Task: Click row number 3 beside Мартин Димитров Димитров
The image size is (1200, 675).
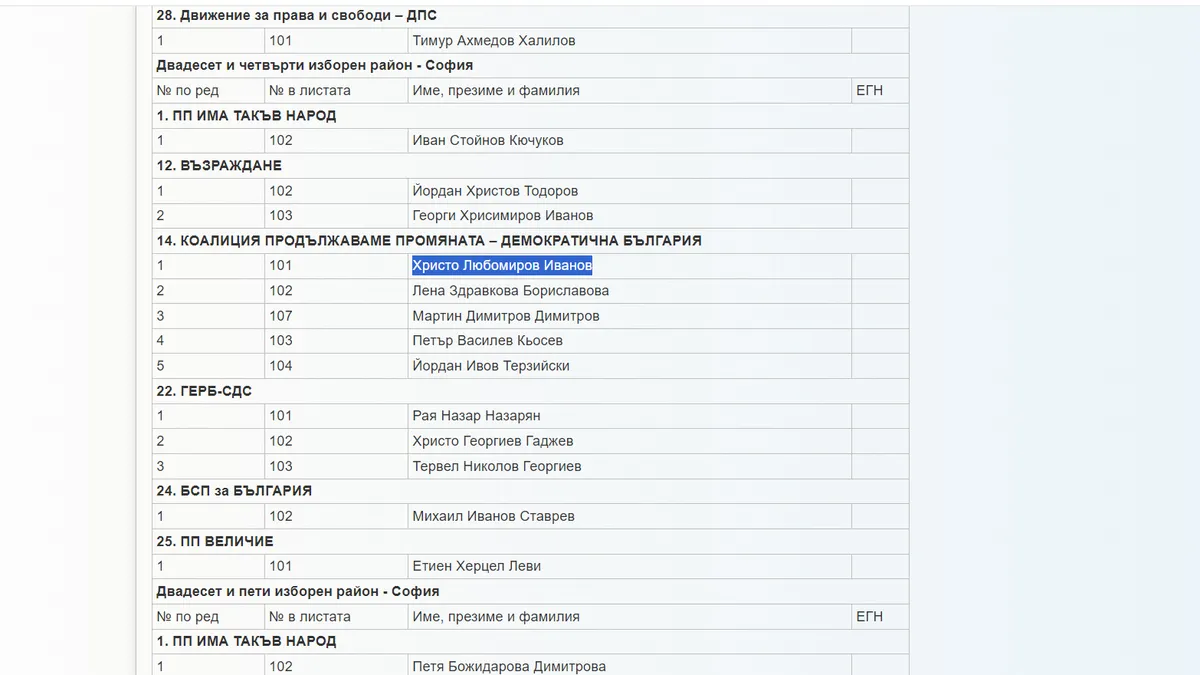Action: [160, 316]
